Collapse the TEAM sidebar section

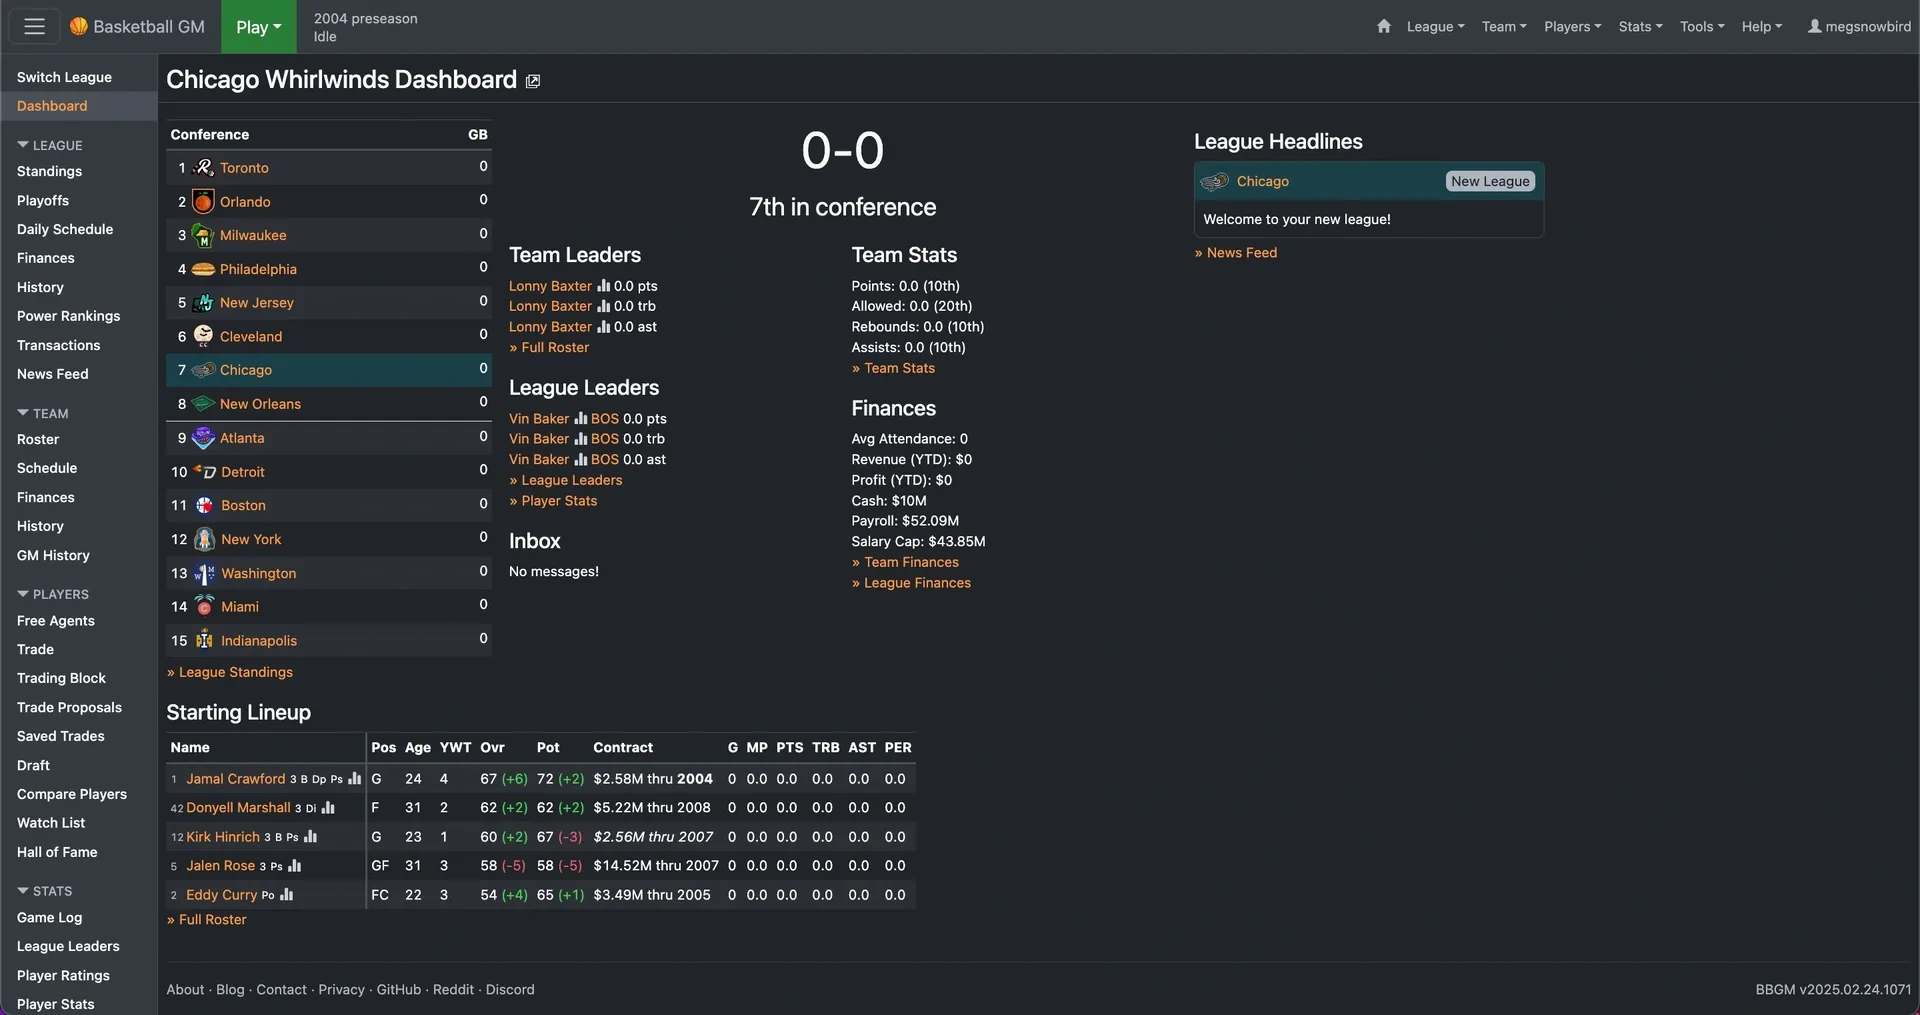tap(23, 413)
